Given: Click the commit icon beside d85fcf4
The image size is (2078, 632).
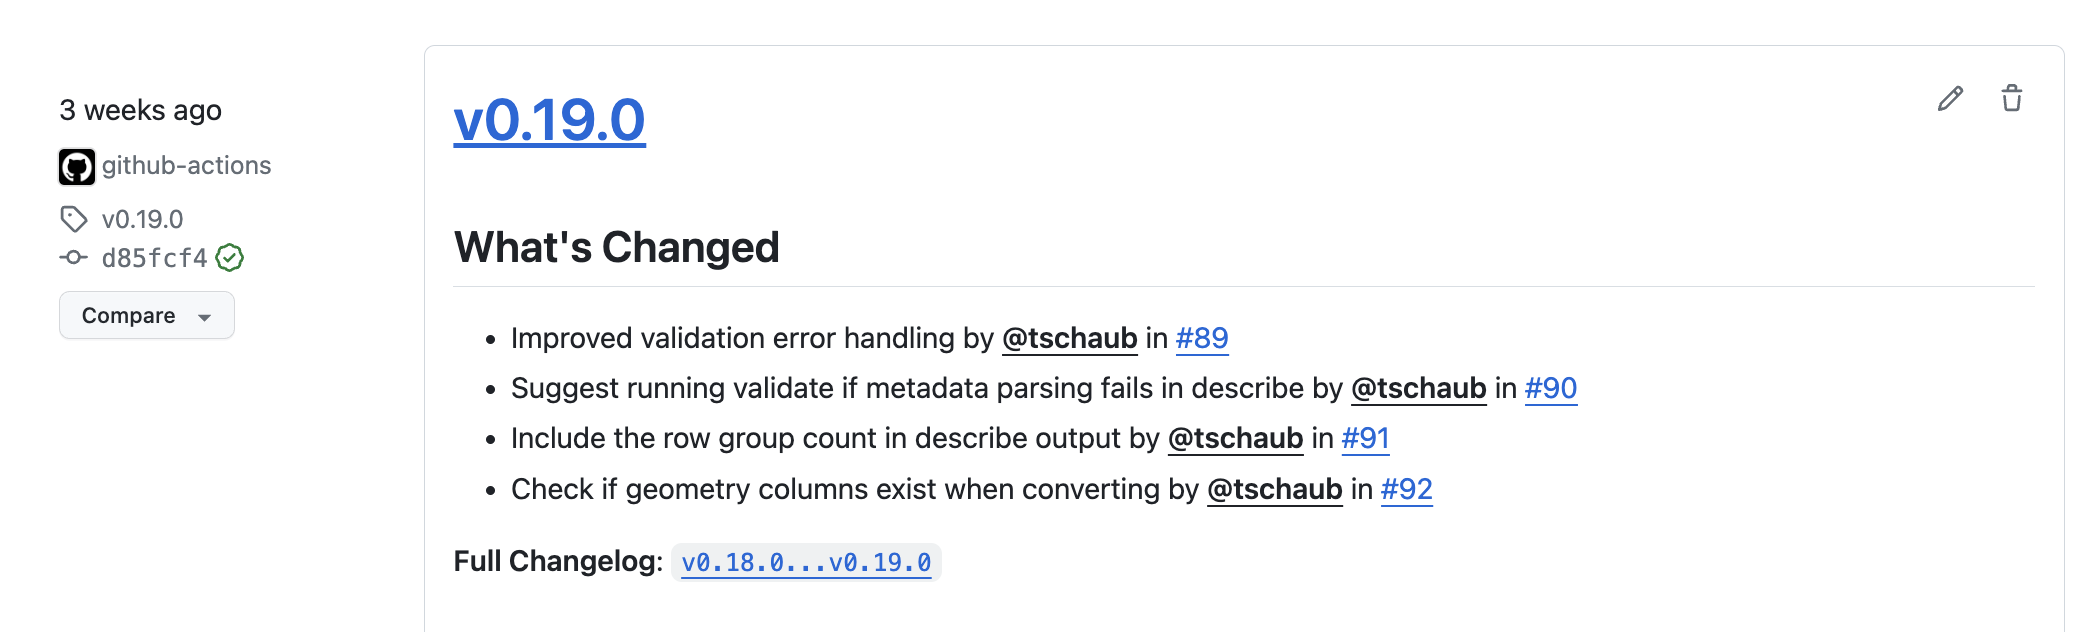Looking at the screenshot, I should pyautogui.click(x=74, y=258).
